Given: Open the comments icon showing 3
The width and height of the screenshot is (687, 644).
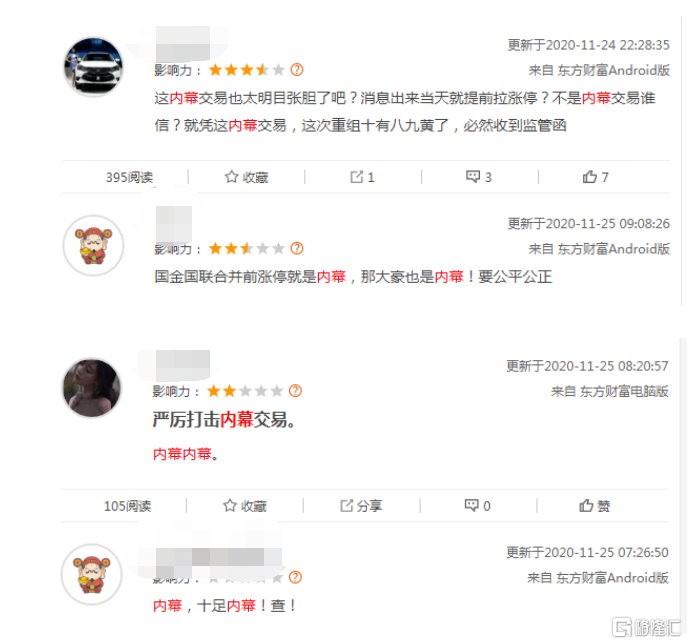Looking at the screenshot, I should coord(473,177).
